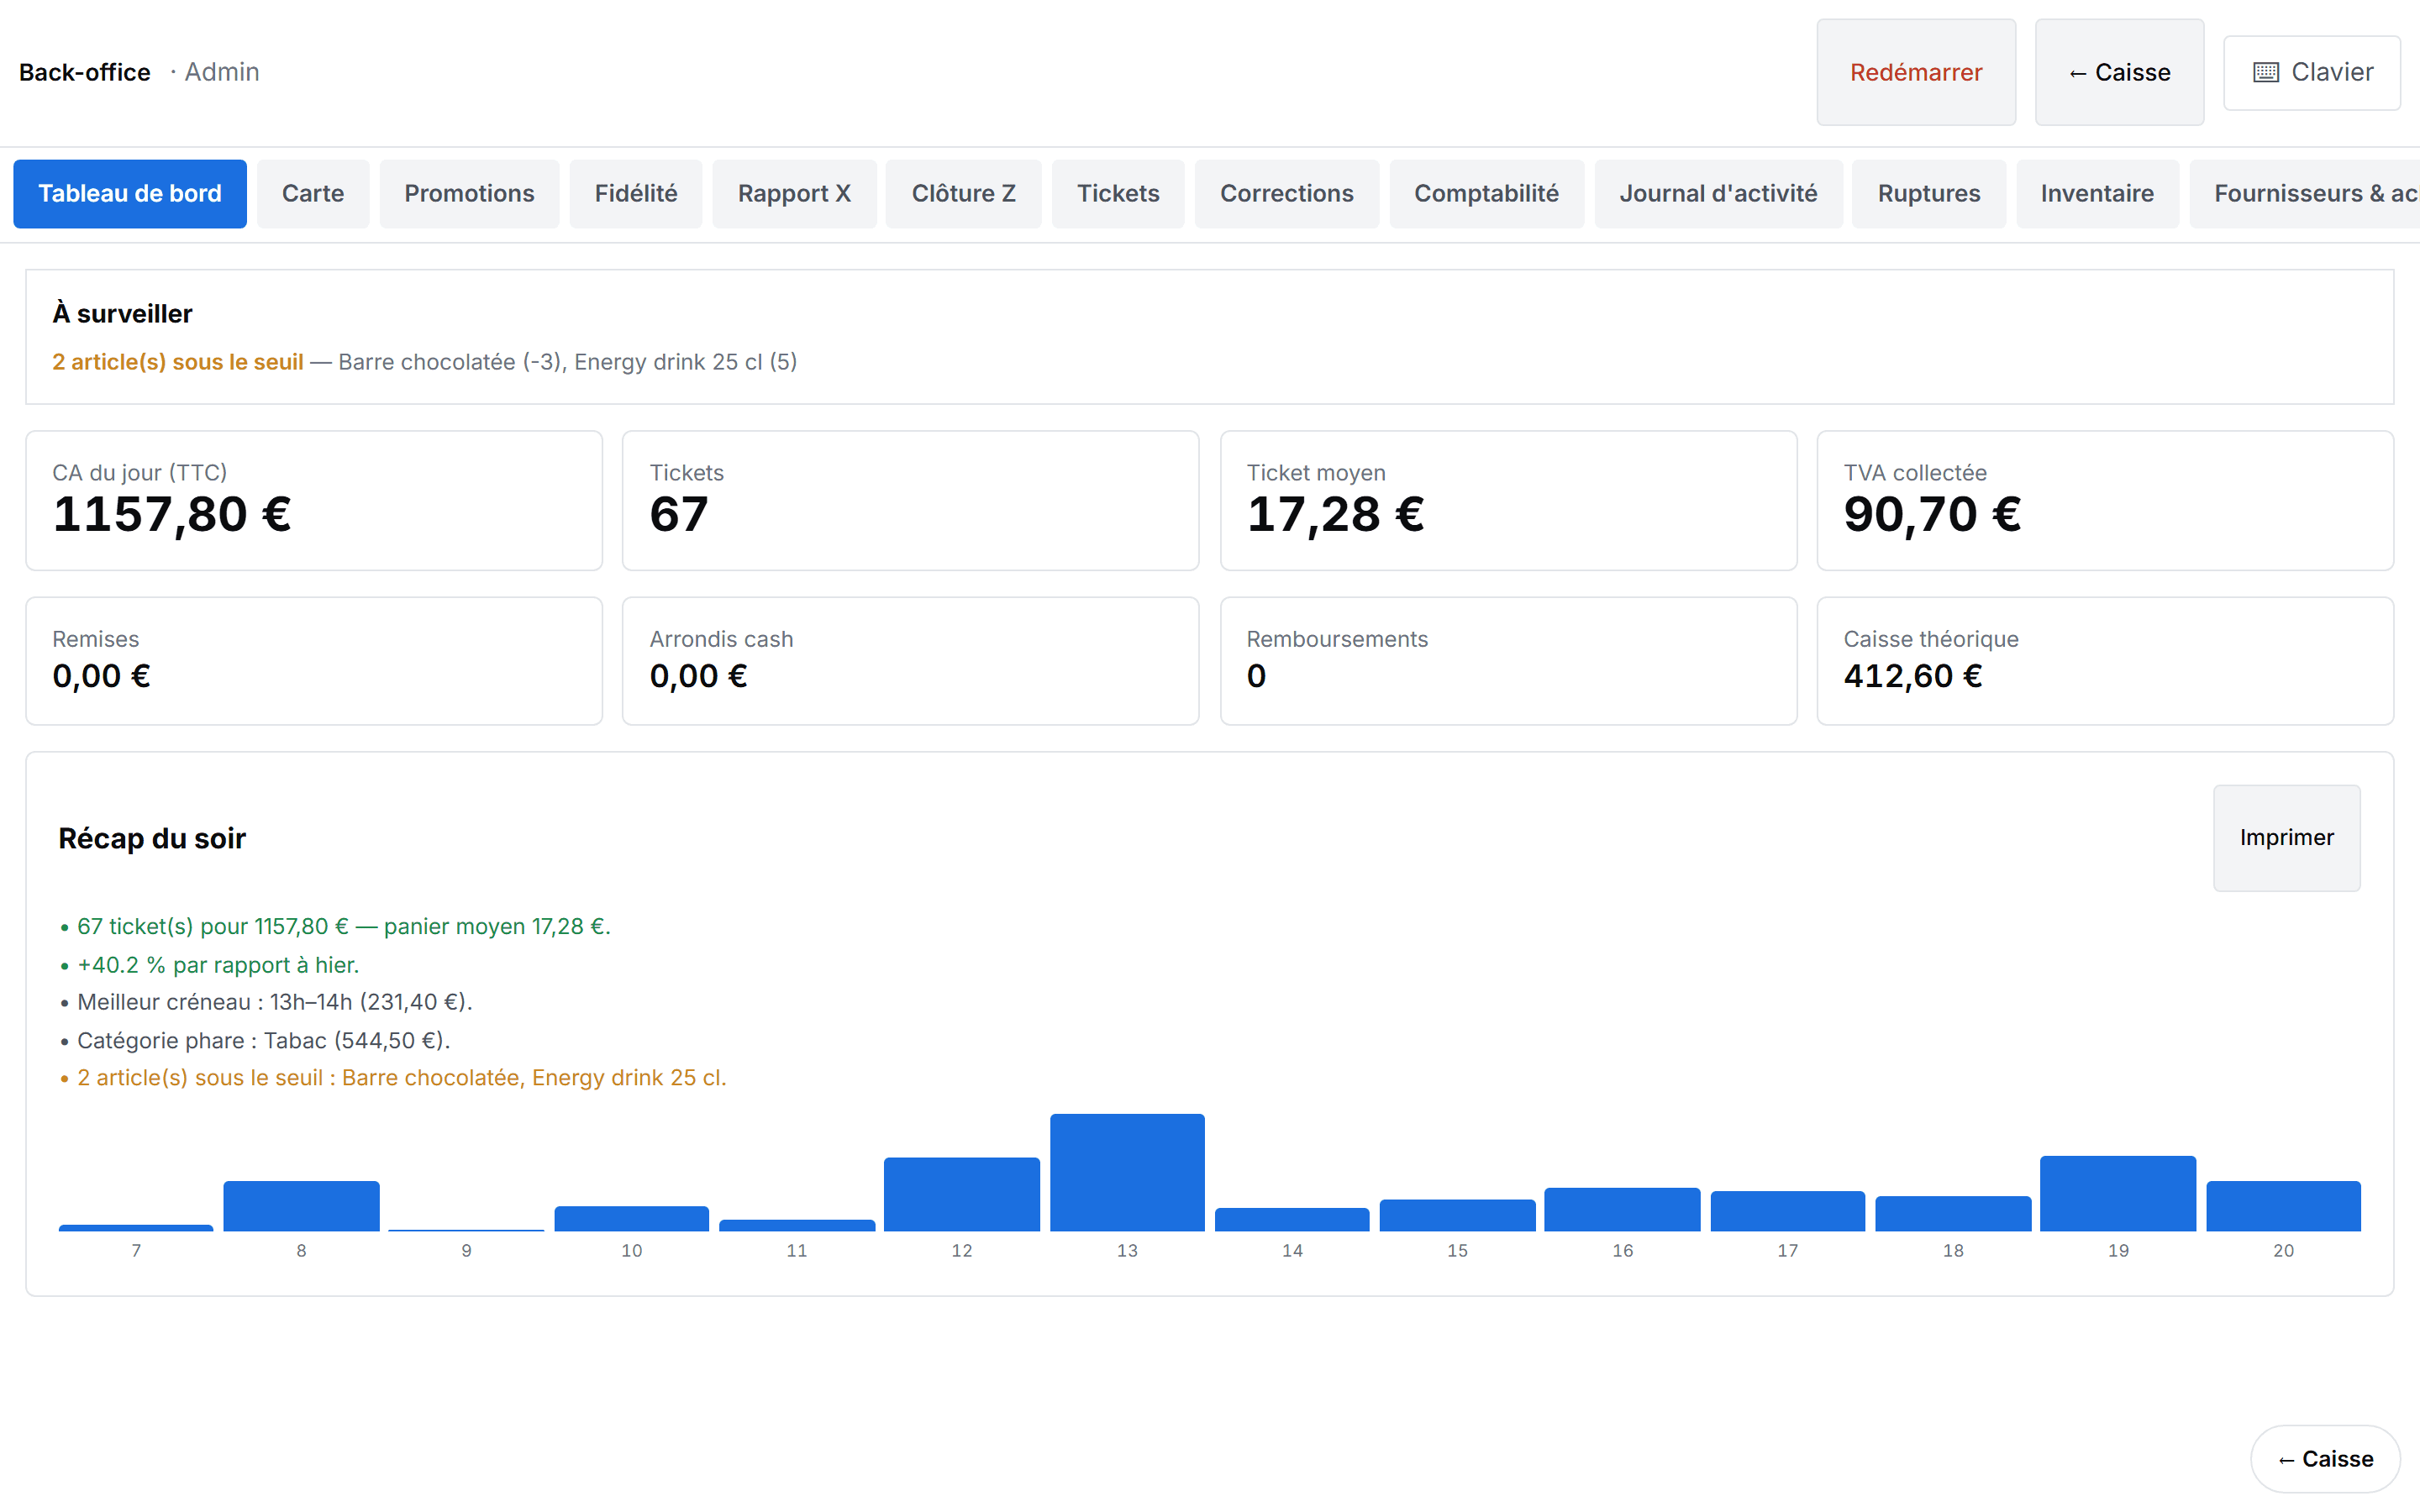Viewport: 2420px width, 1512px height.
Task: Click the 13h bar in the chart
Action: (1127, 1172)
